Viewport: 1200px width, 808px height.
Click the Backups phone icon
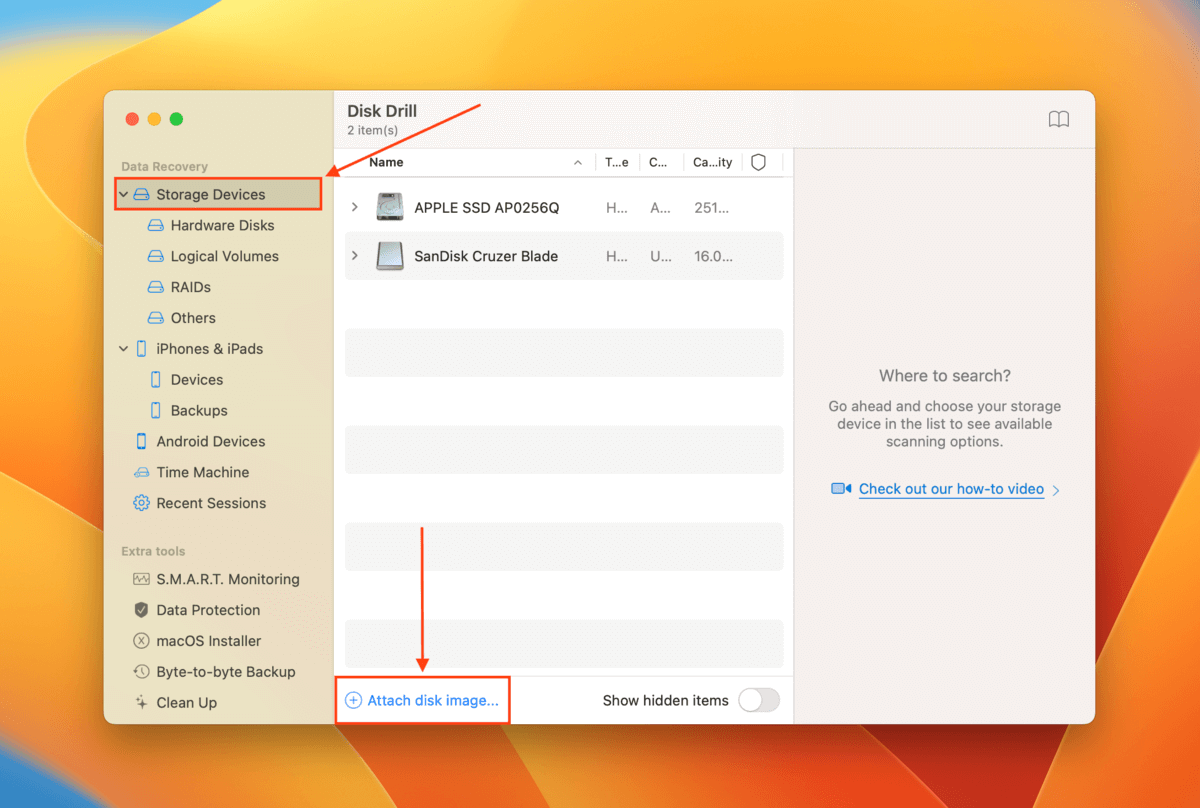[155, 411]
